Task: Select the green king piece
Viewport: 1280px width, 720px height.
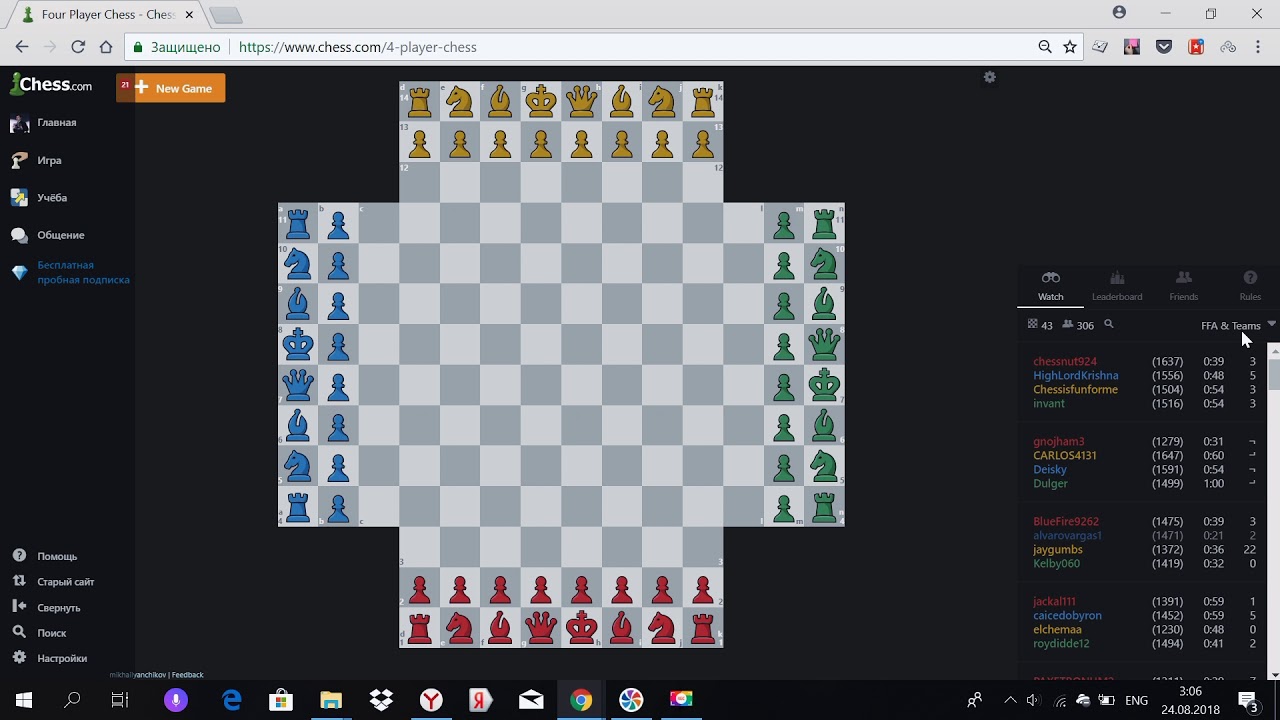Action: [x=824, y=385]
